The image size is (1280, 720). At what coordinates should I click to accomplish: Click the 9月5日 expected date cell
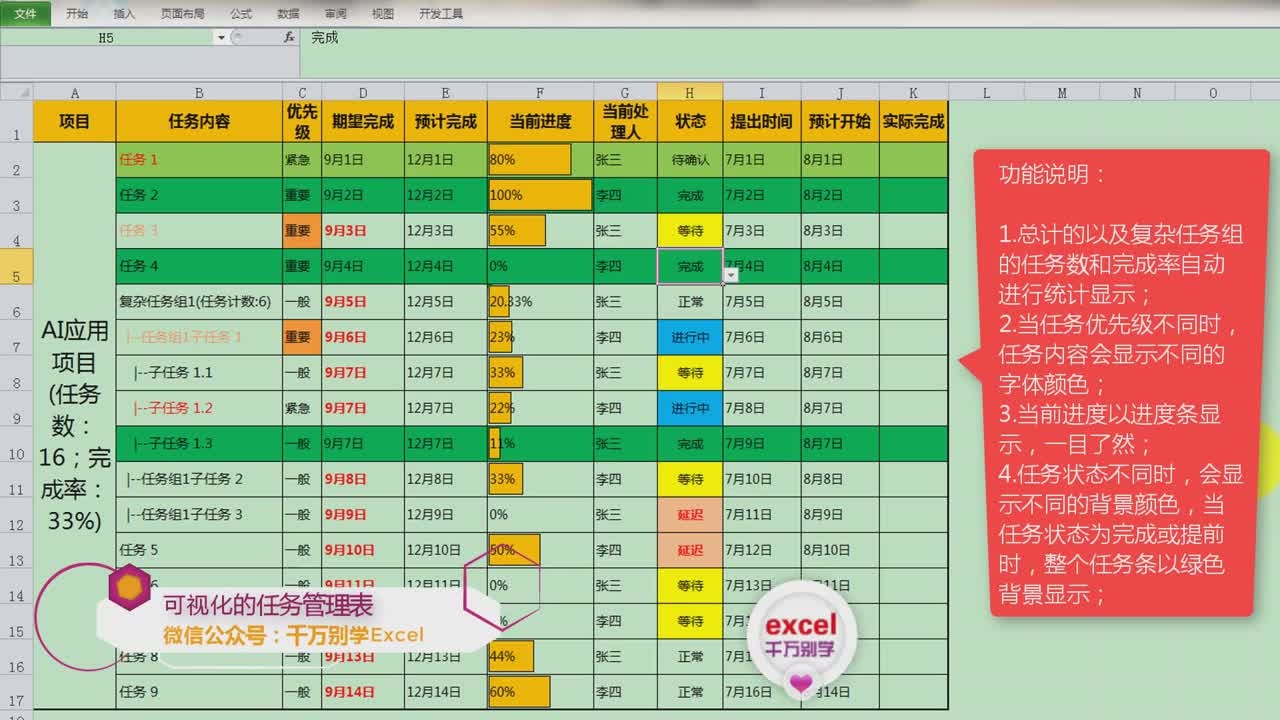coord(363,302)
